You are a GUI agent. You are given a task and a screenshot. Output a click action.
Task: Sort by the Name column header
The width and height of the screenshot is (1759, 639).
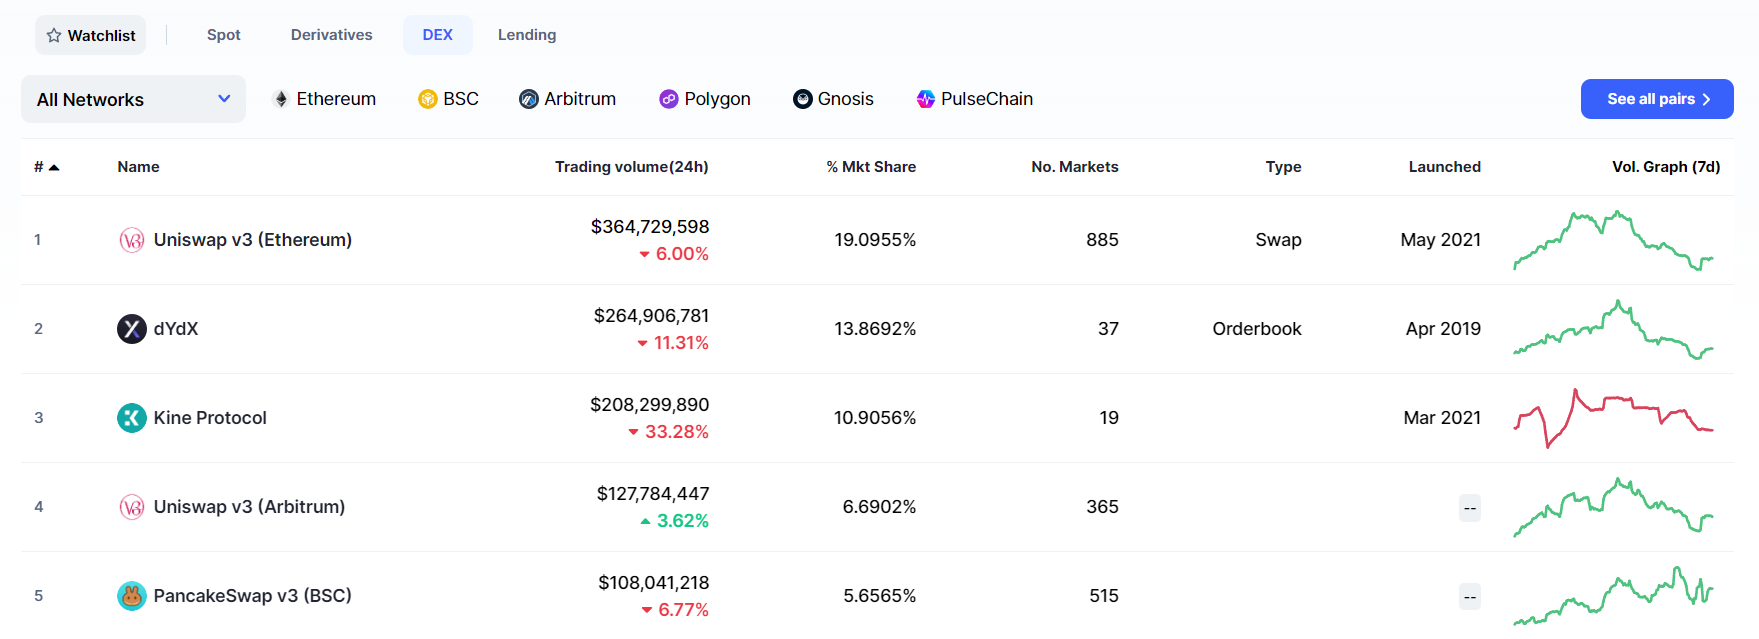pos(138,167)
